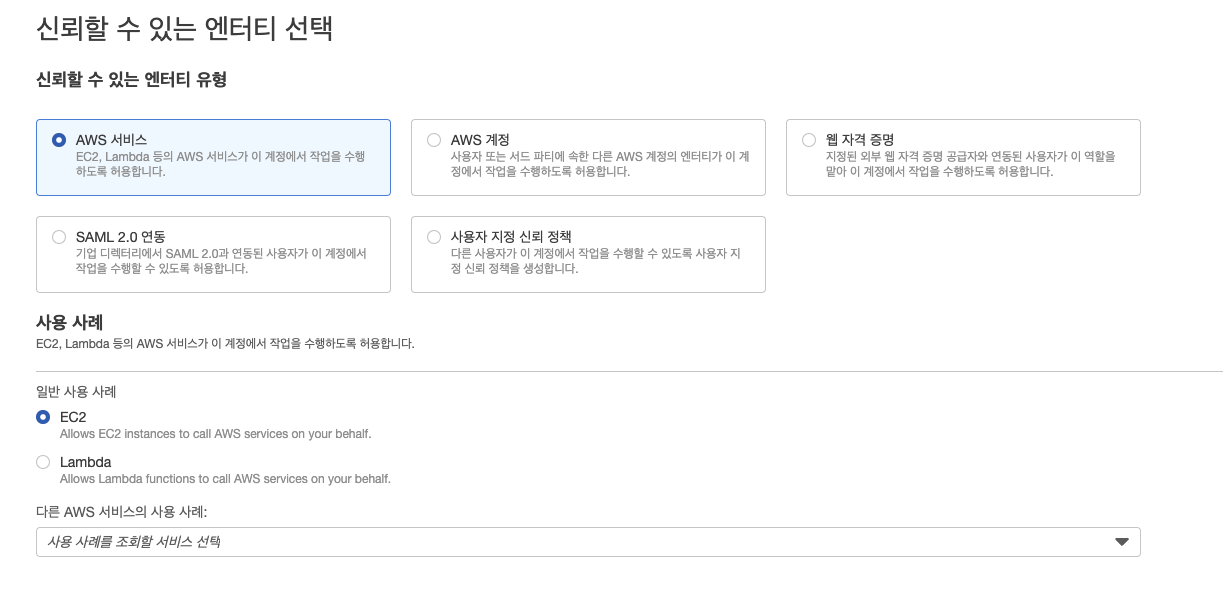Viewport: 1223px width, 612px height.
Task: Select the Lambda use case radio button
Action: (43, 462)
